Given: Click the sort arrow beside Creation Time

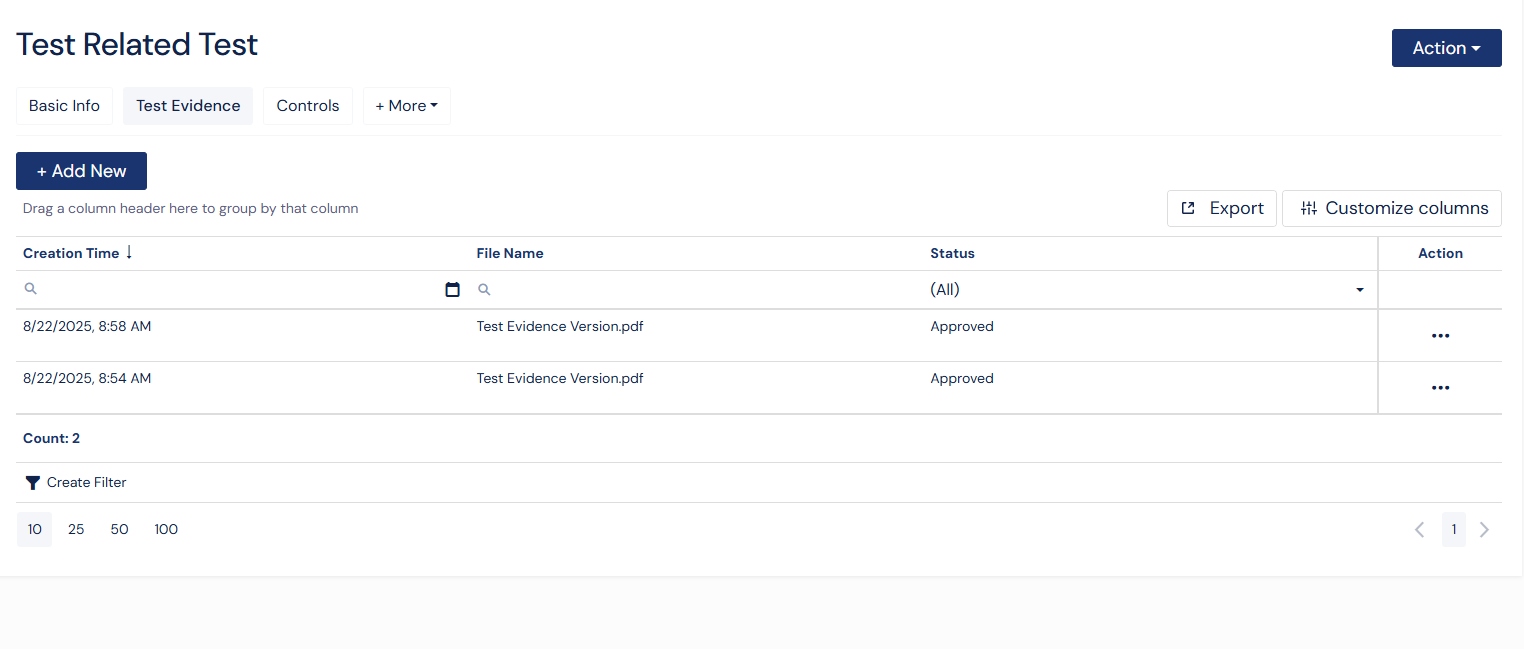Looking at the screenshot, I should [129, 253].
